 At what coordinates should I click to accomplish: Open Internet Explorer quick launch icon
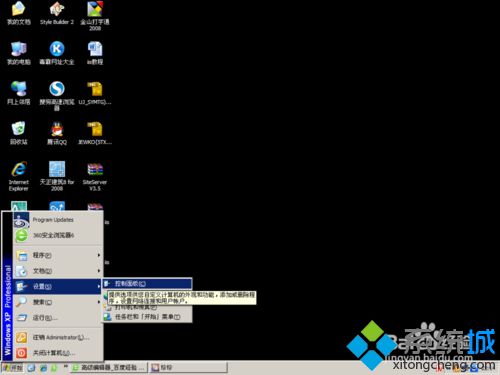[x=43, y=368]
